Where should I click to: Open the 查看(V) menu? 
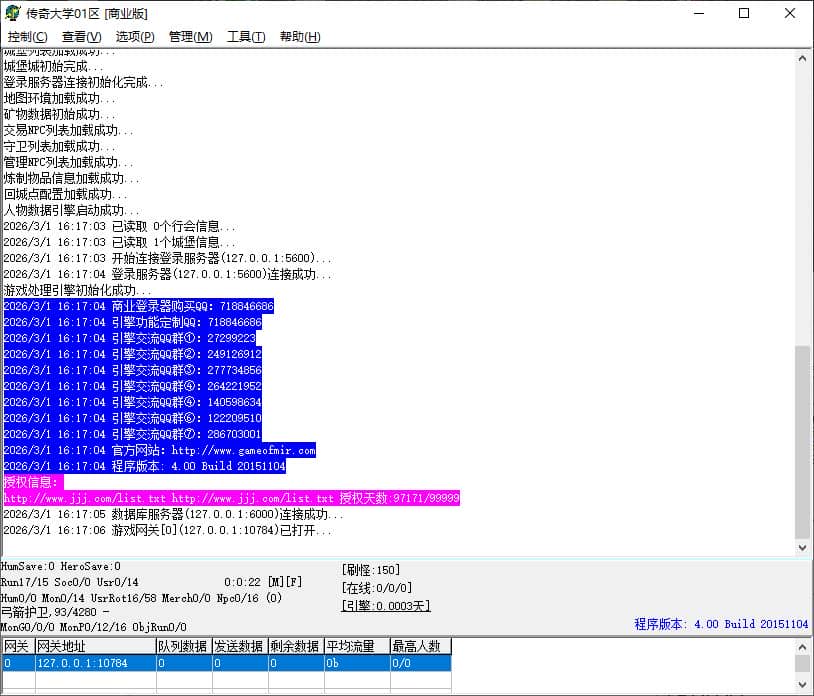[x=82, y=37]
